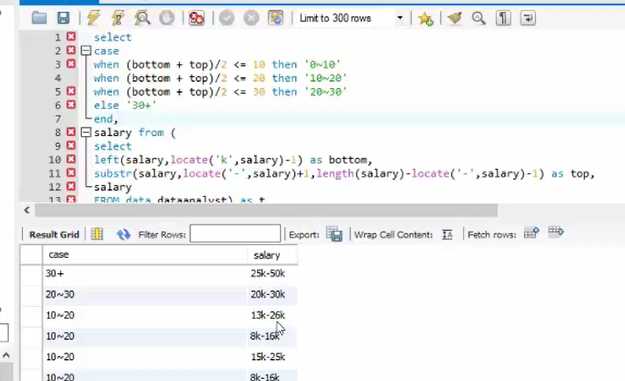The width and height of the screenshot is (625, 381).
Task: Click the error marker on line 6
Action: [x=71, y=105]
